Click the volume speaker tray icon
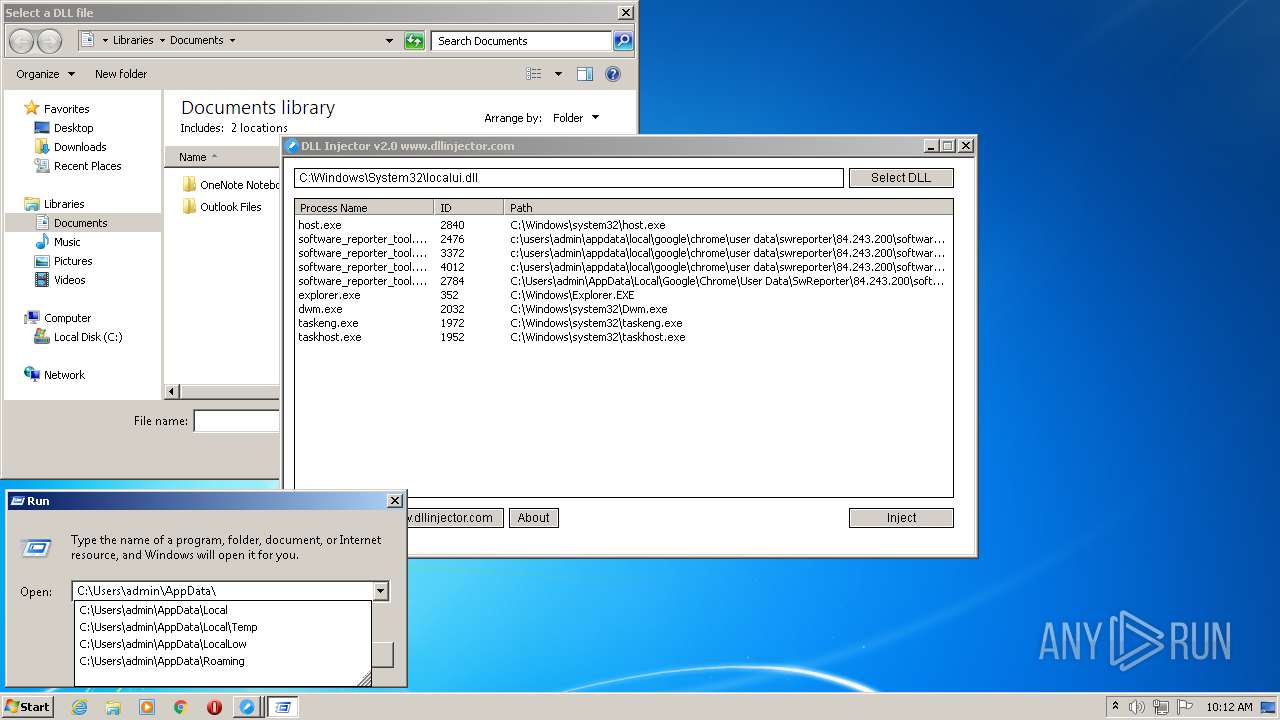1280x720 pixels. coord(1137,707)
